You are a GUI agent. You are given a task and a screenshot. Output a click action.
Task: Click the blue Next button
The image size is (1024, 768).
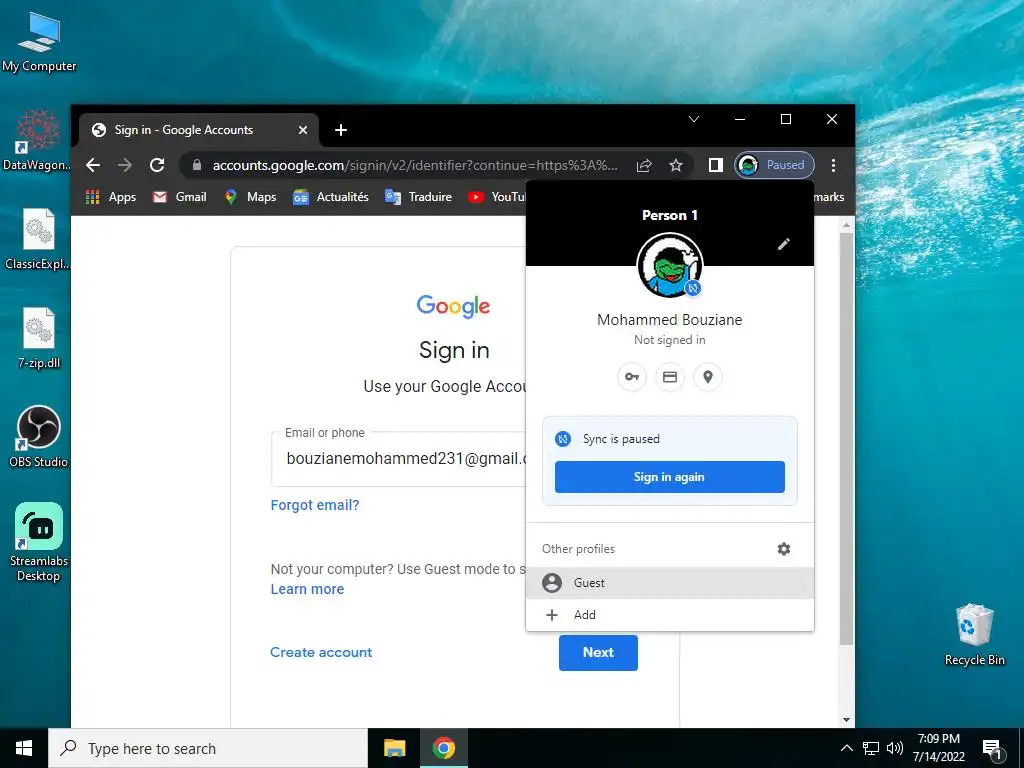click(598, 652)
